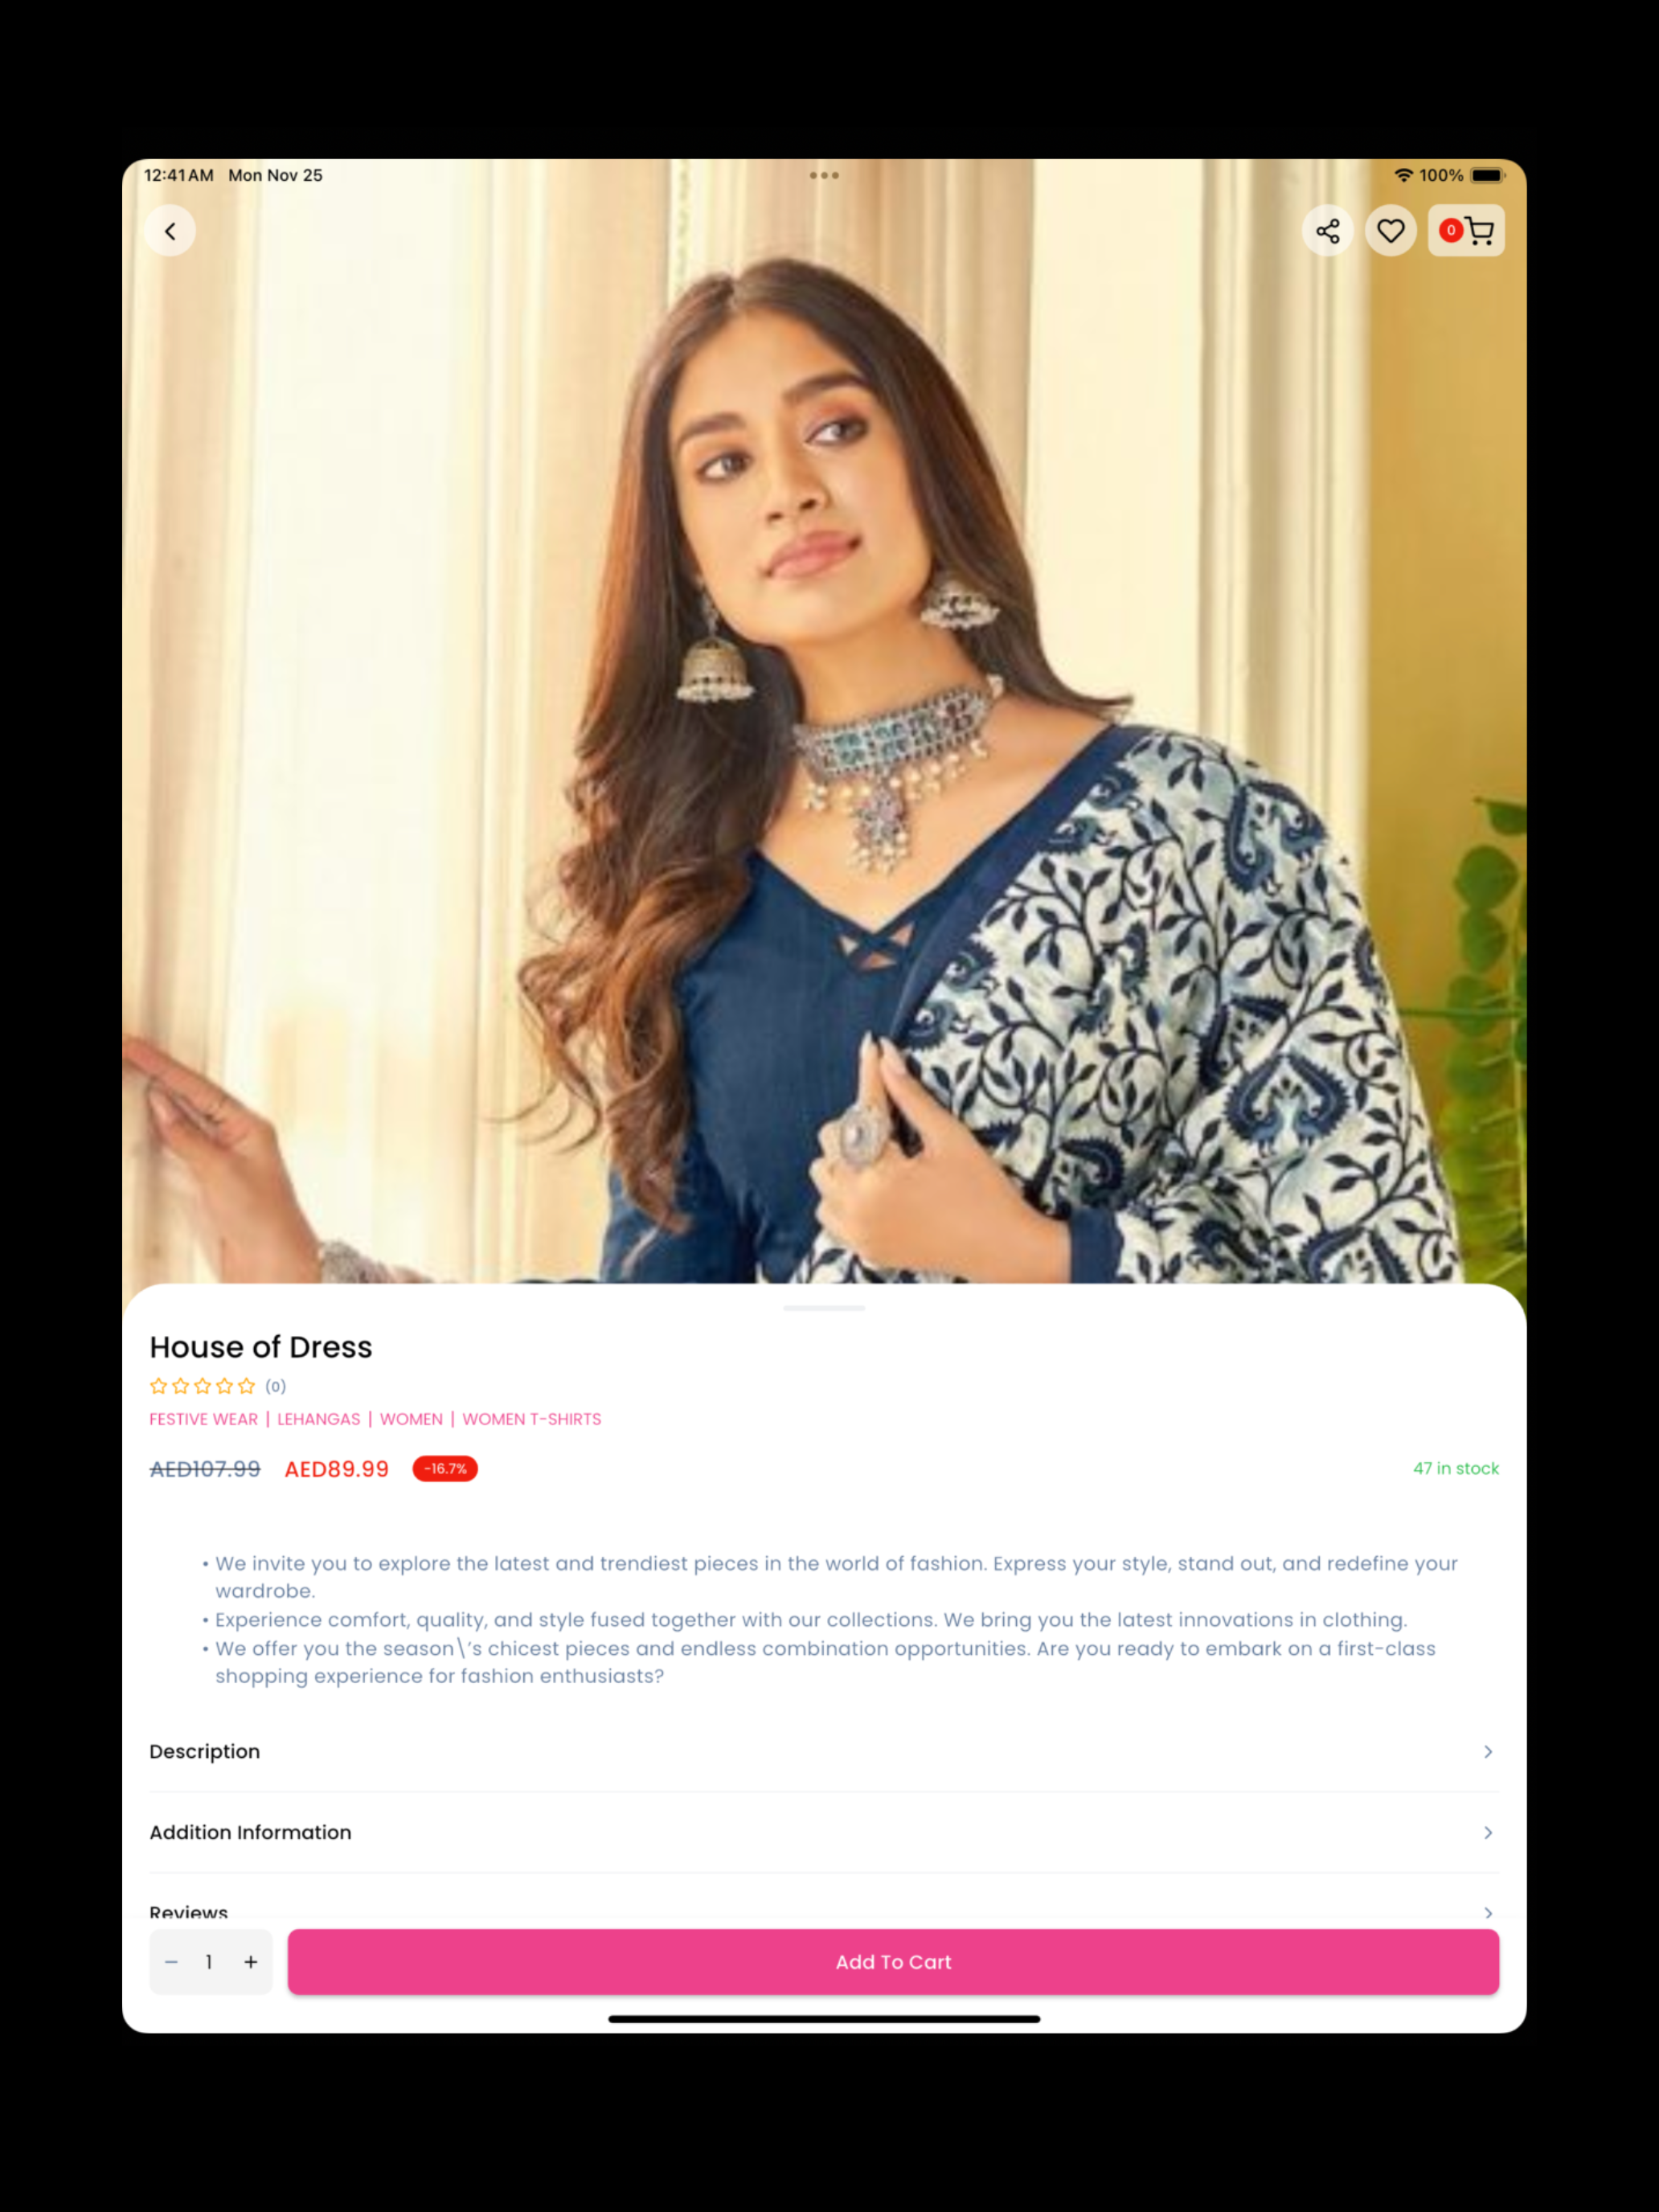Open the LEHANGAS category link
Image resolution: width=1659 pixels, height=2212 pixels.
319,1419
